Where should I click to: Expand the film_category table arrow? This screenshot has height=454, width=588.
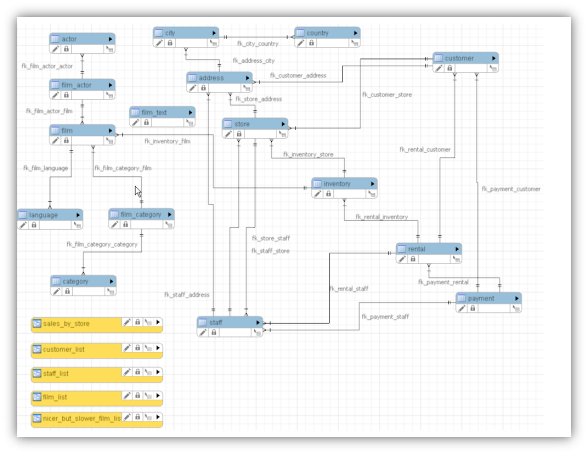click(170, 214)
